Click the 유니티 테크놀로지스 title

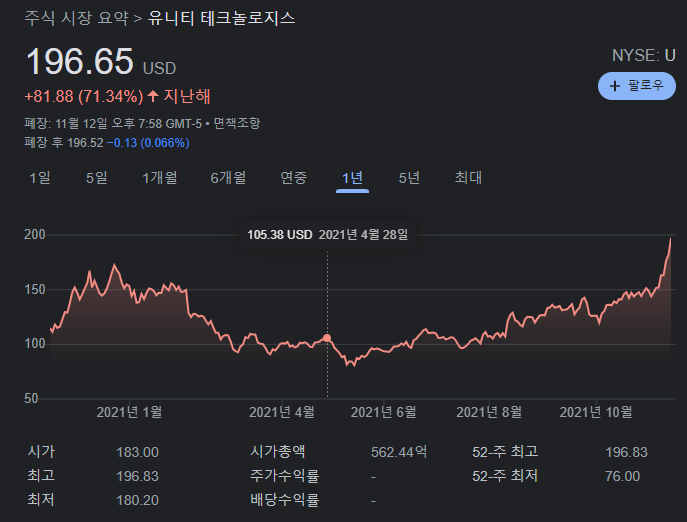(x=221, y=18)
